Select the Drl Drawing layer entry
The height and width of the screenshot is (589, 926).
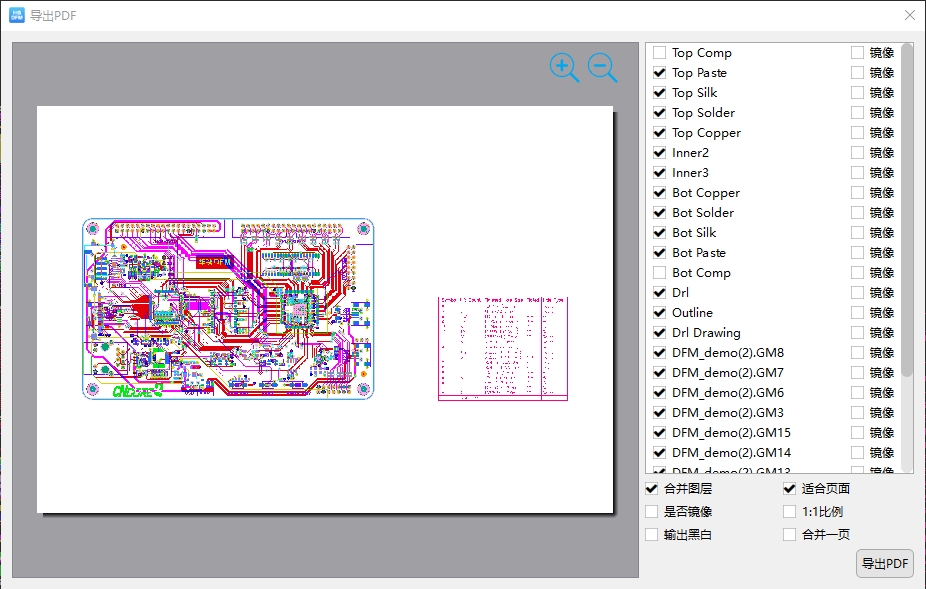(706, 333)
